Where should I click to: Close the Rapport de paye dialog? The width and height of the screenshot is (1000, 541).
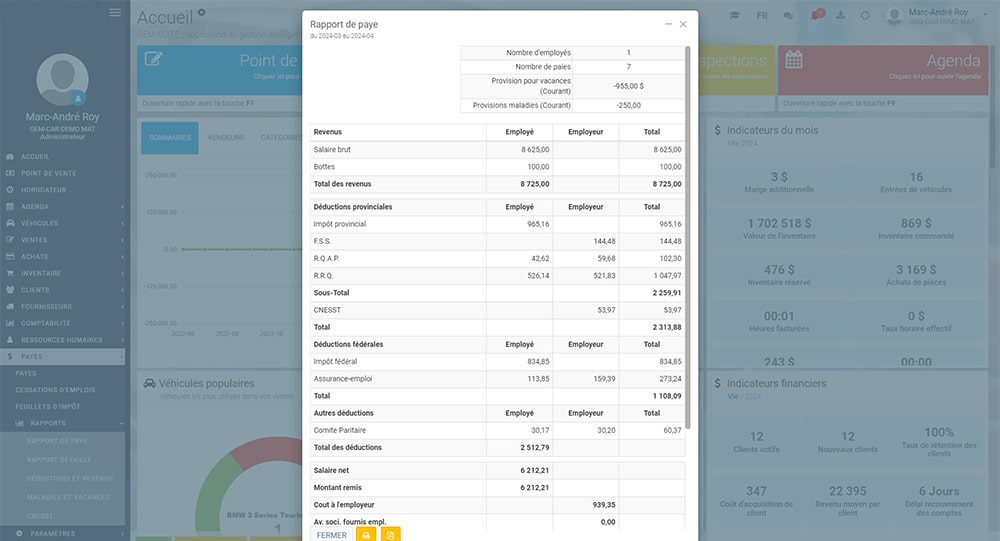(x=683, y=24)
